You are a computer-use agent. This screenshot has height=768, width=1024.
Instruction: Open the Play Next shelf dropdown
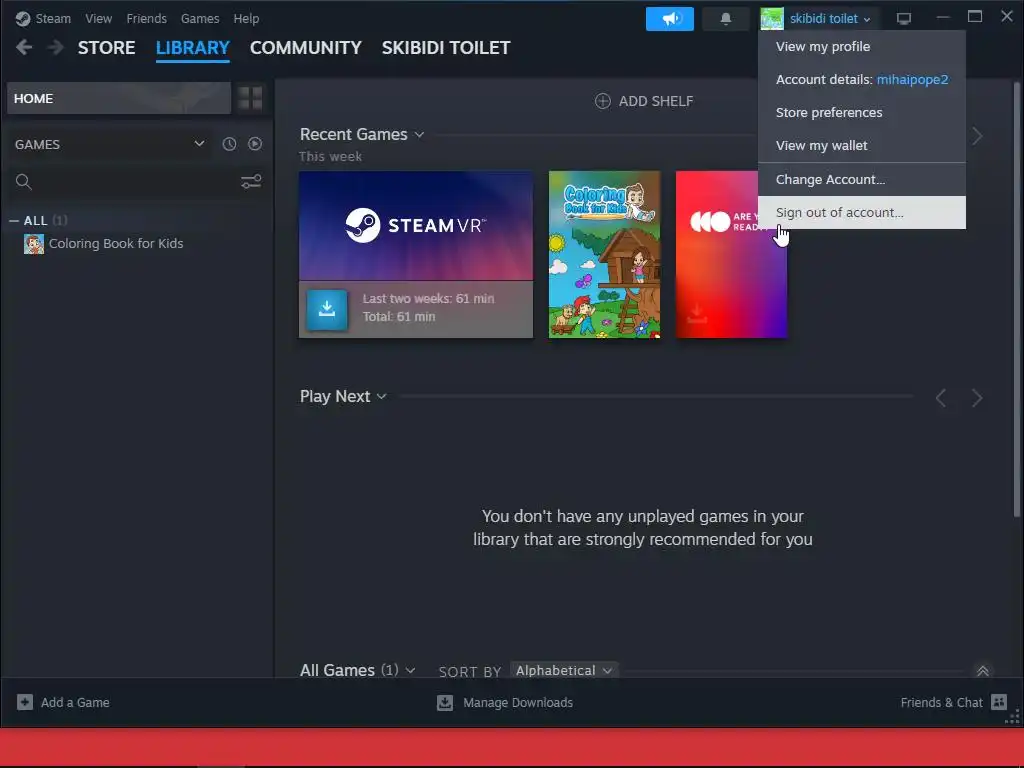tap(381, 396)
